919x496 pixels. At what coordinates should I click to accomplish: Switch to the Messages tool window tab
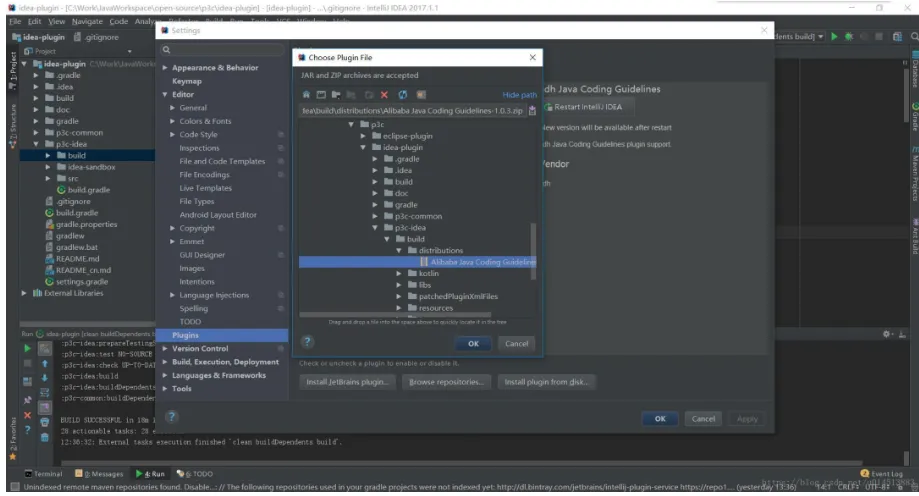(x=100, y=474)
